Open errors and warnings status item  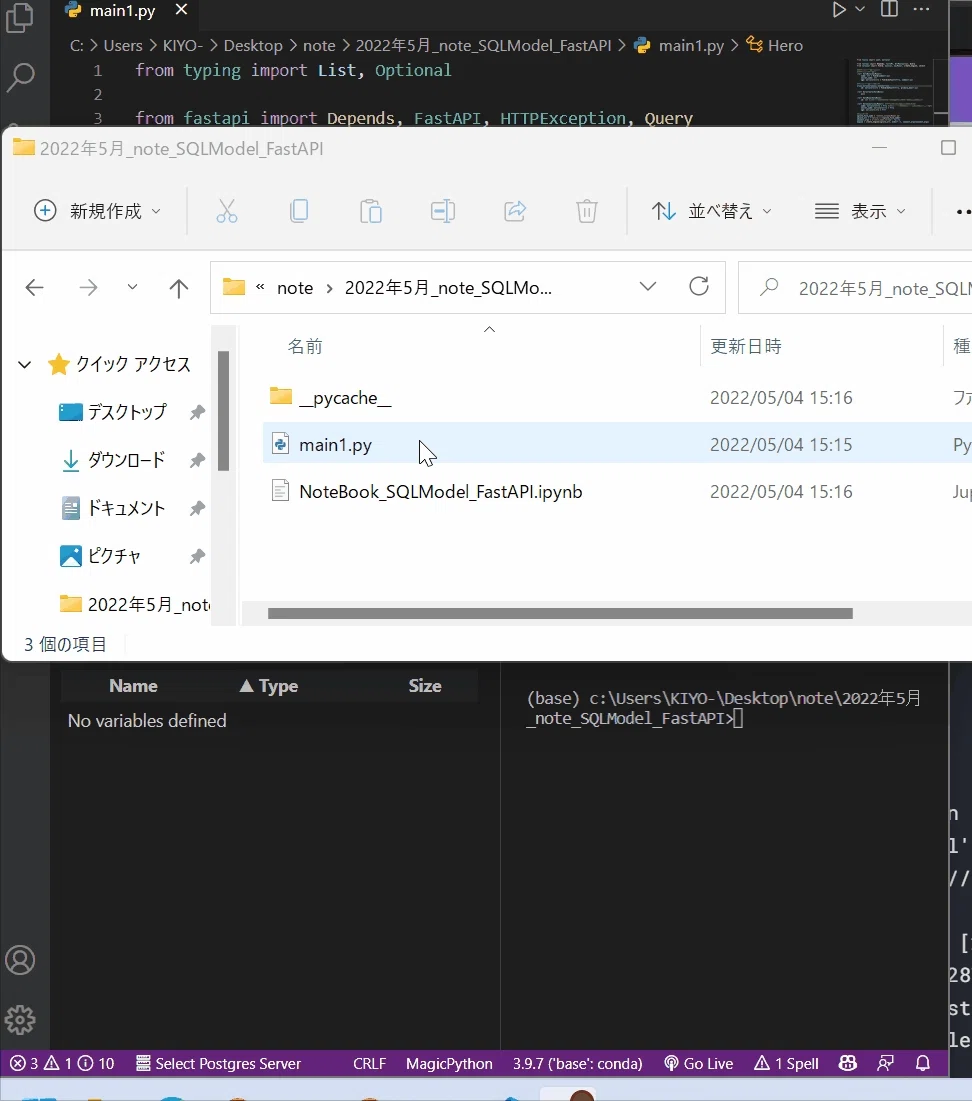62,1063
